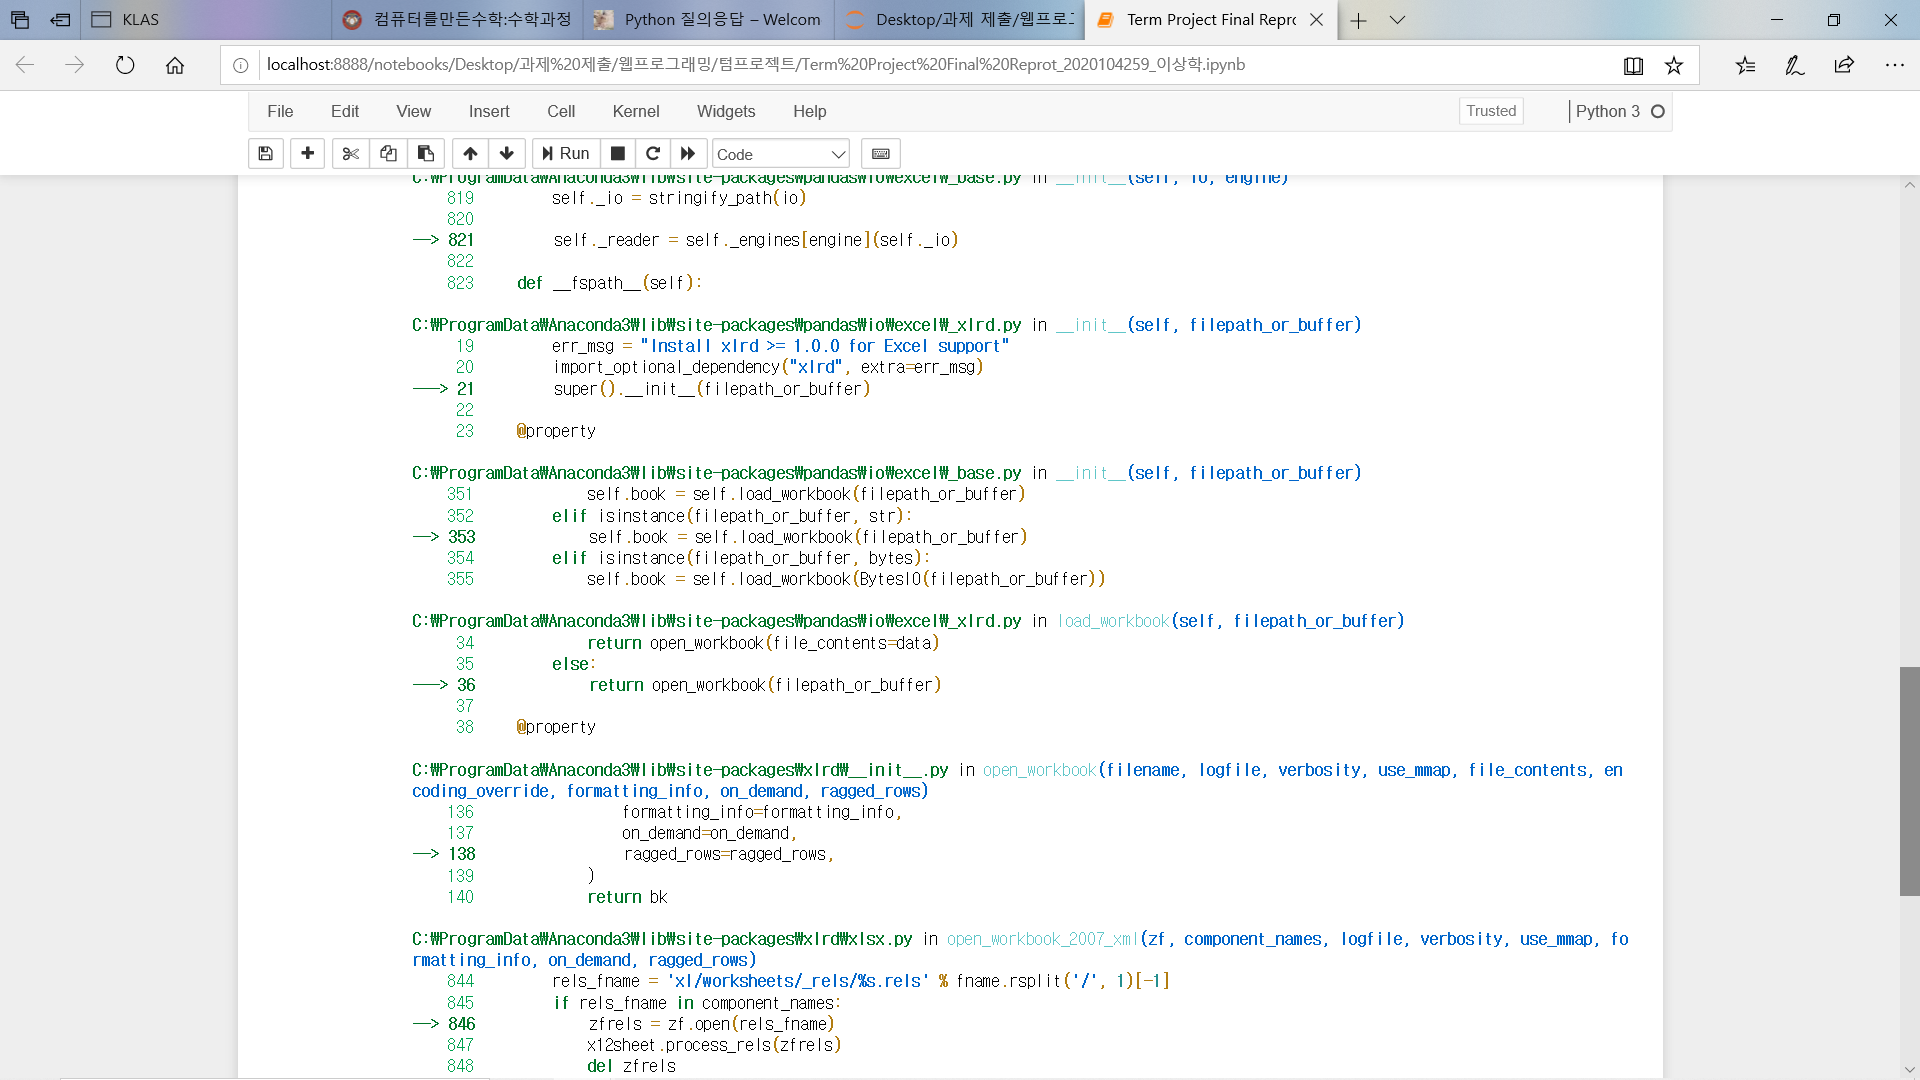This screenshot has width=1920, height=1080.
Task: Open the Kernel menu
Action: click(x=636, y=111)
